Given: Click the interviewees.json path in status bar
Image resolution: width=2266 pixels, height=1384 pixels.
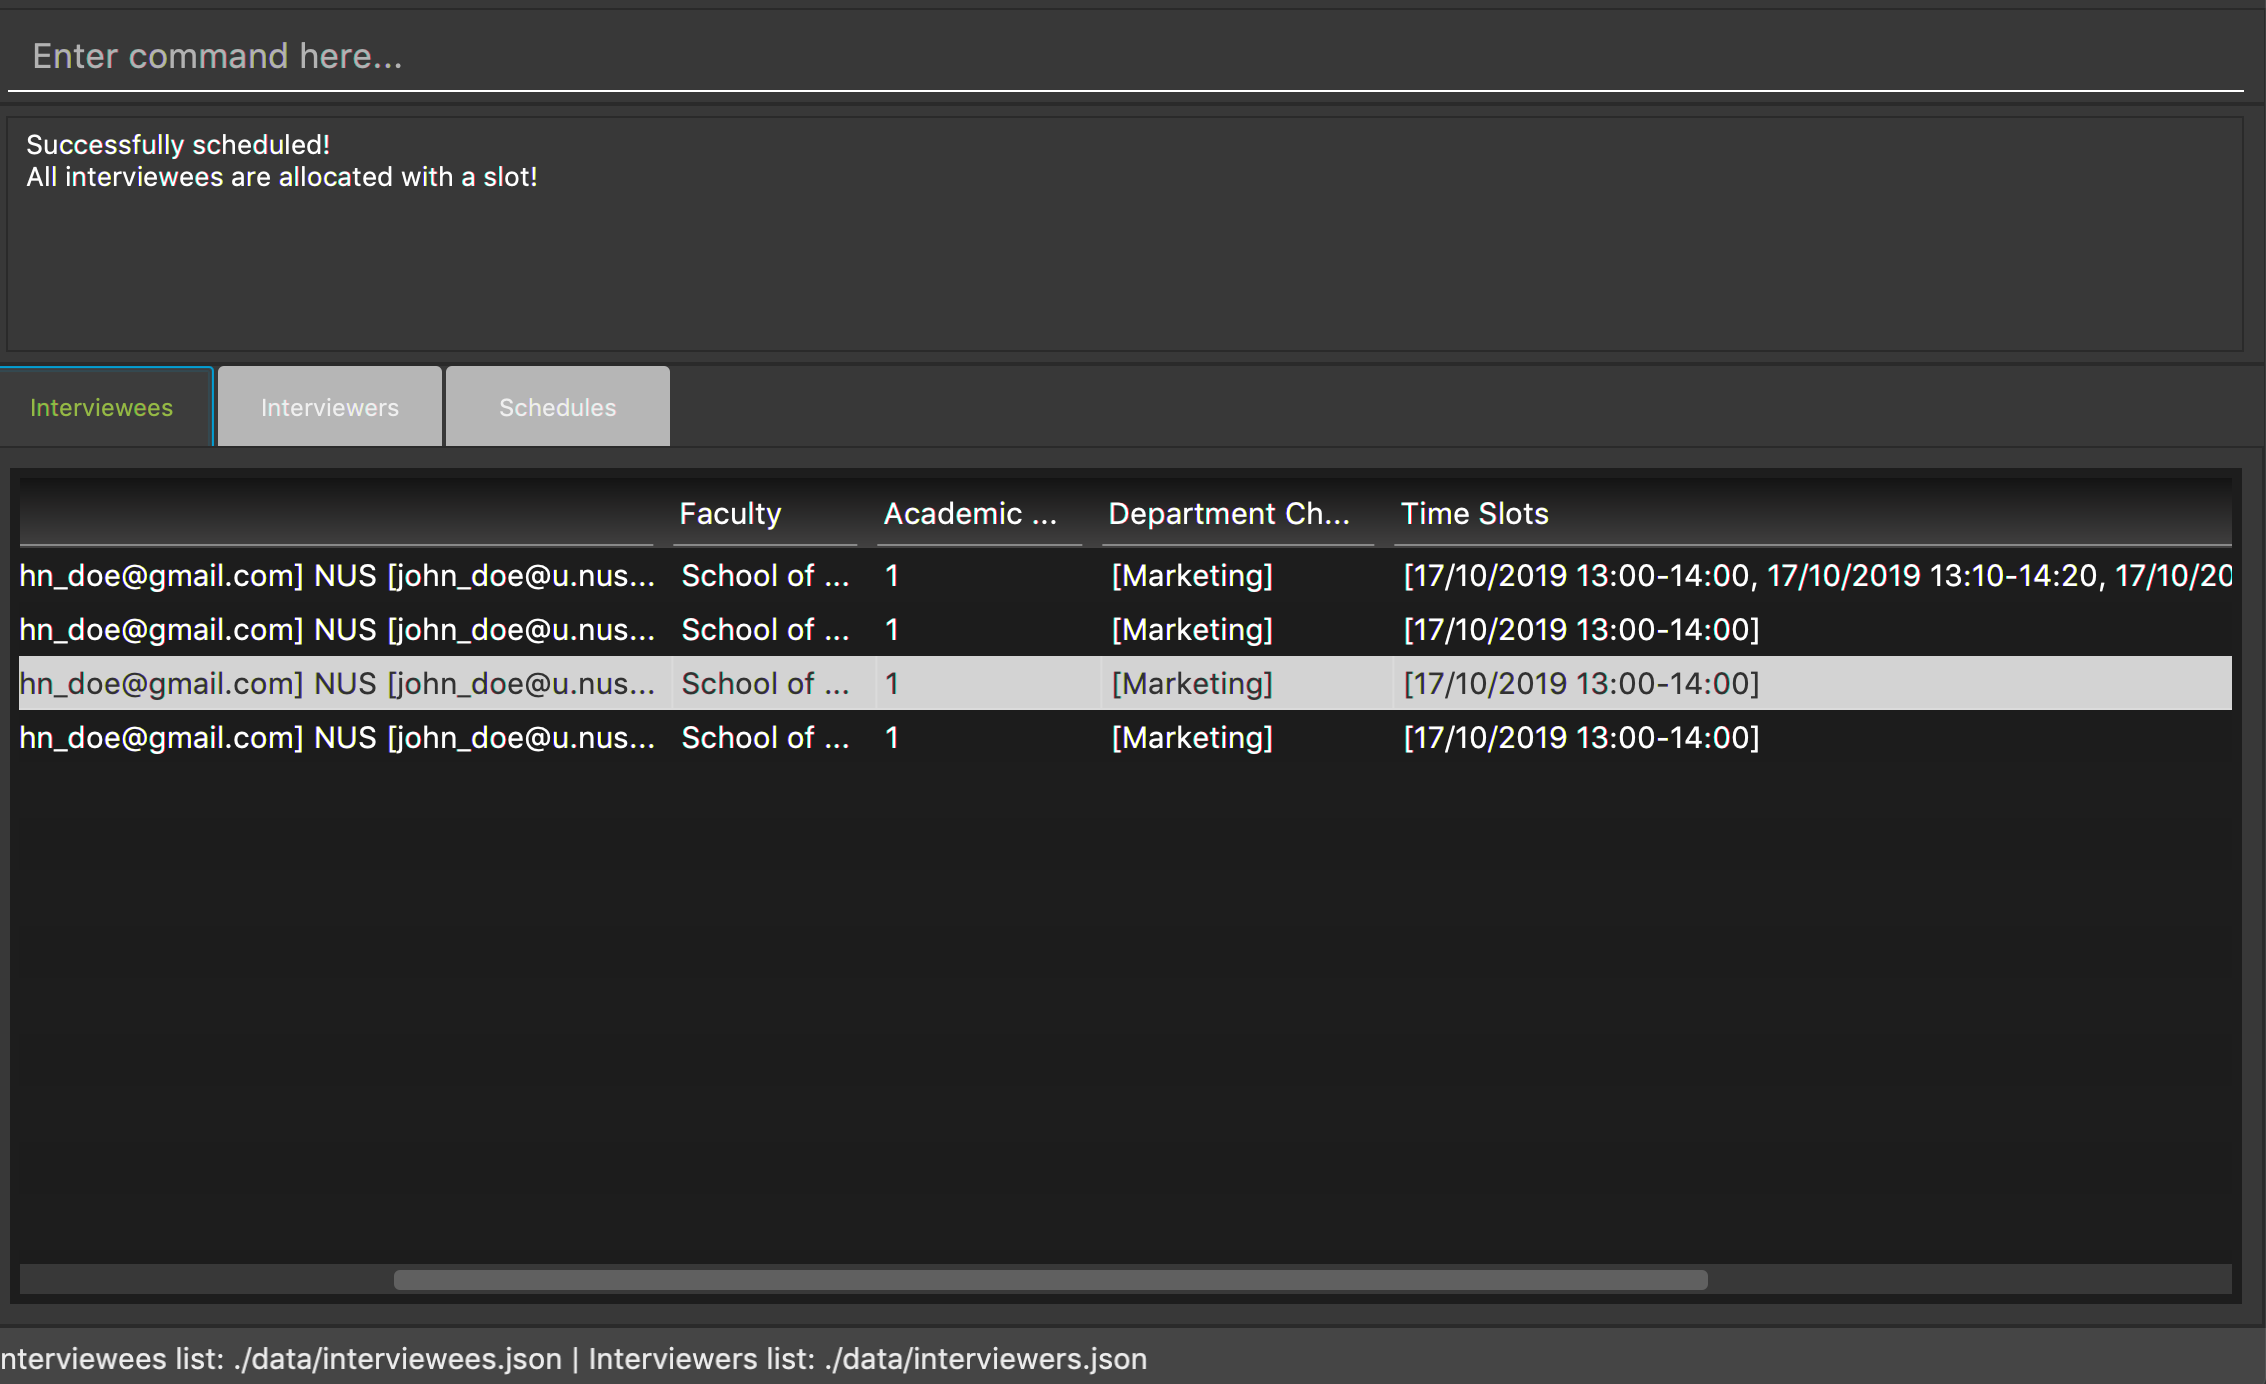Looking at the screenshot, I should [397, 1359].
